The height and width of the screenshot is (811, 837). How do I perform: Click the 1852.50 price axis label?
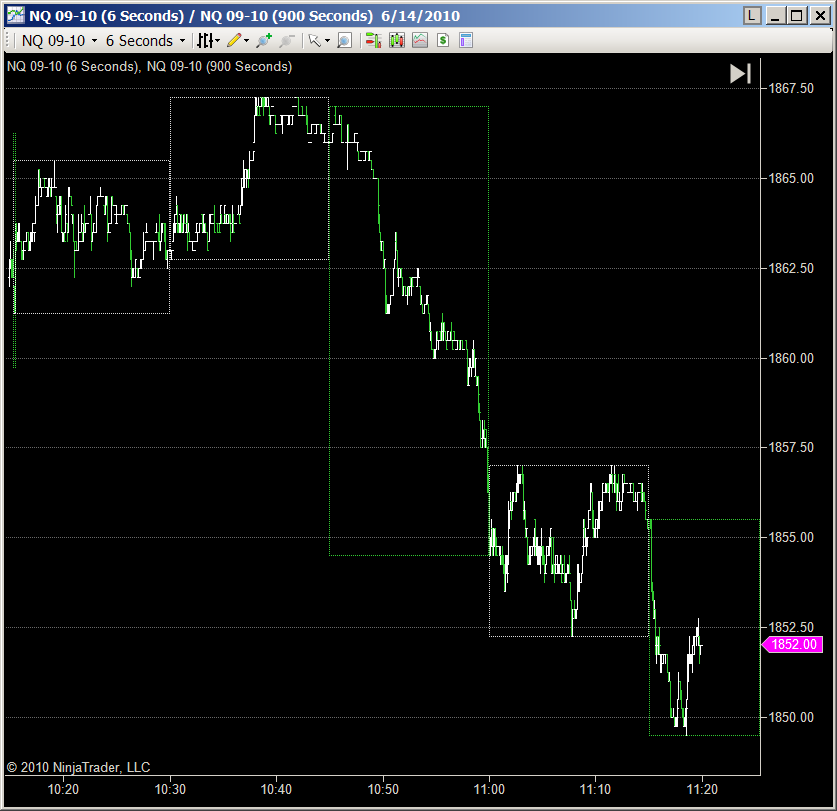pyautogui.click(x=791, y=627)
